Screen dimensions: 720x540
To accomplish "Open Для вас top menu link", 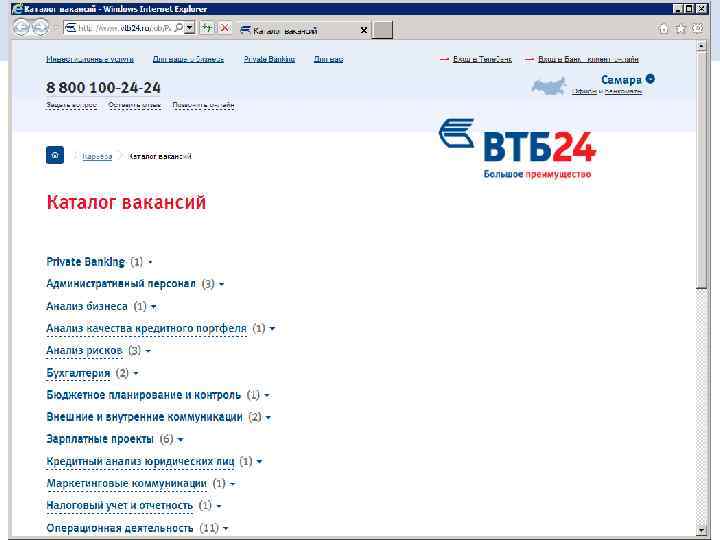I will 328,59.
